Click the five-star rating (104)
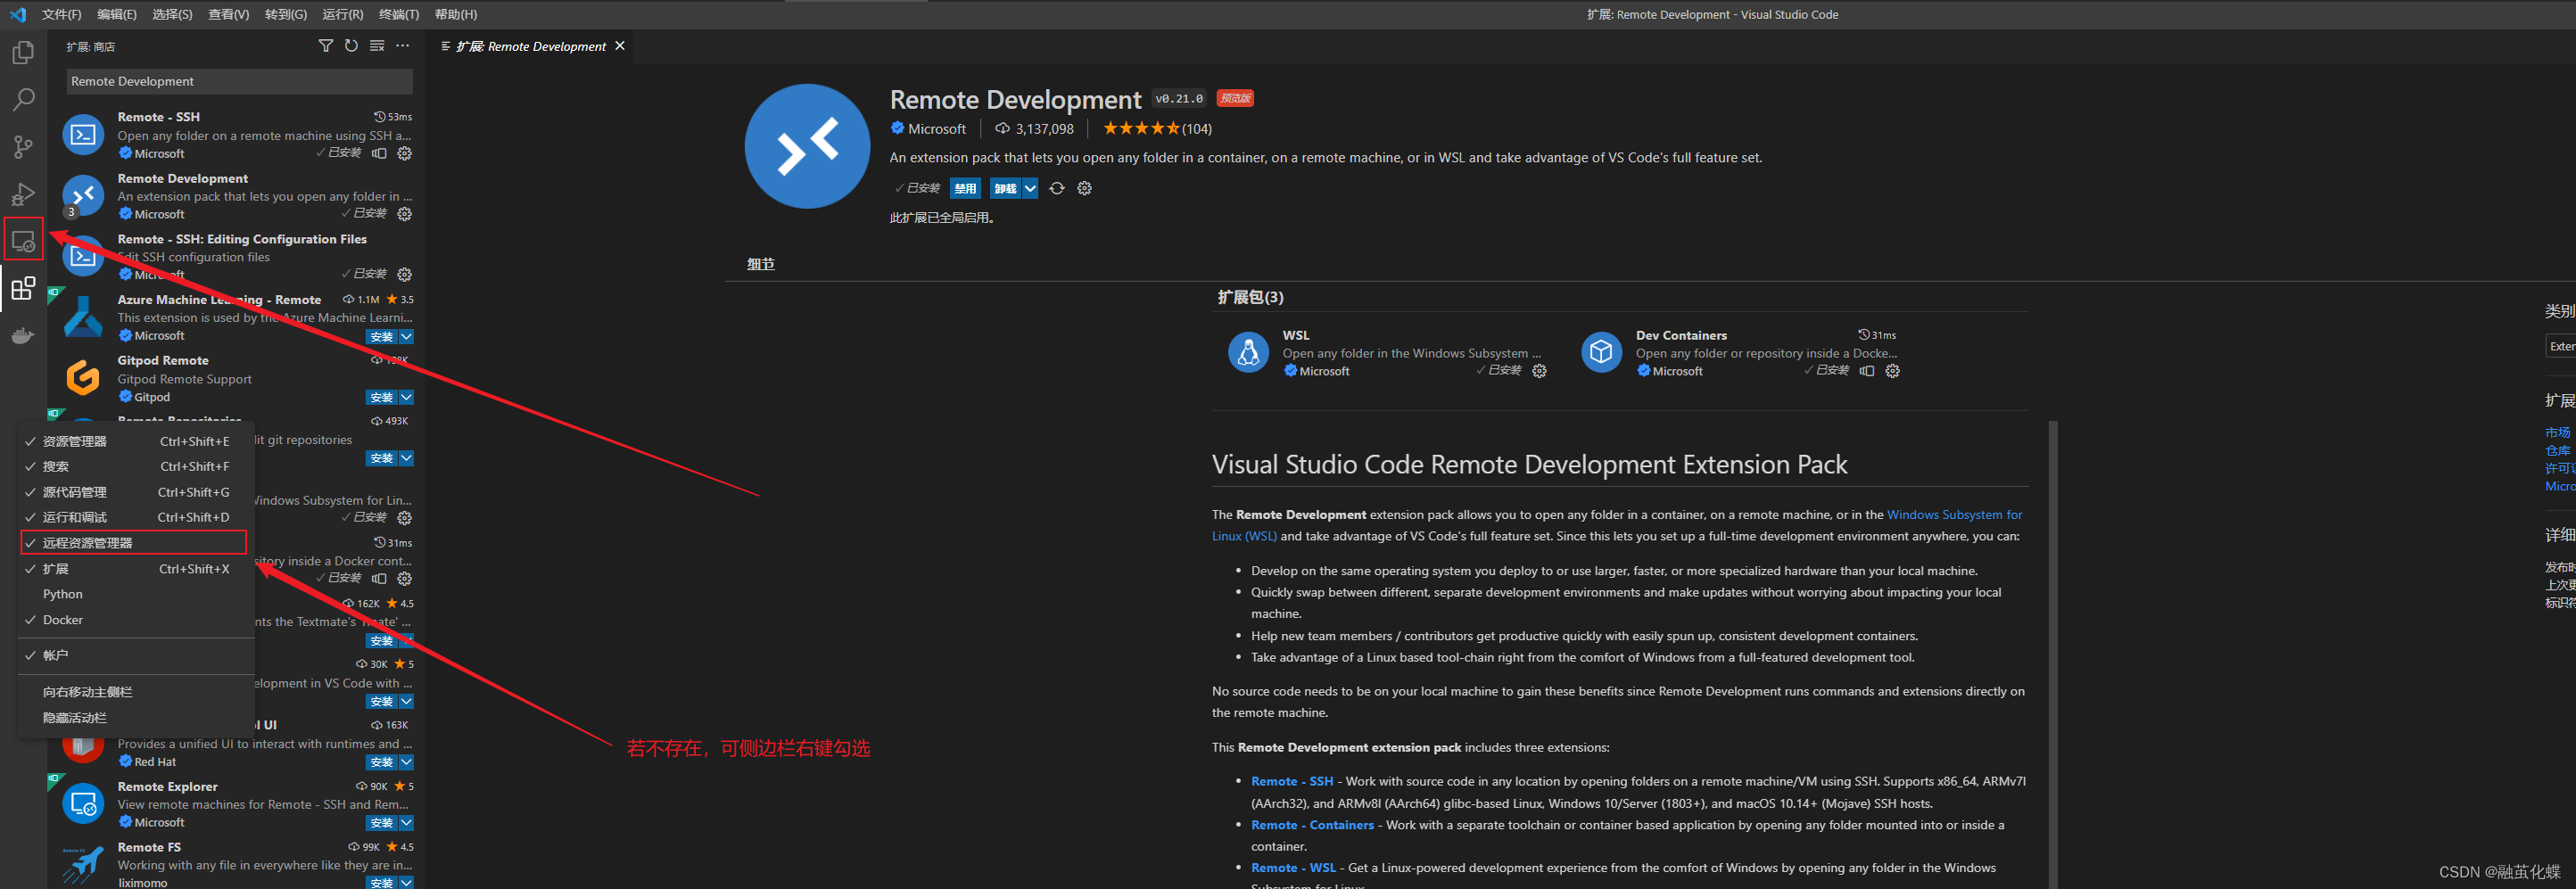 tap(1157, 129)
